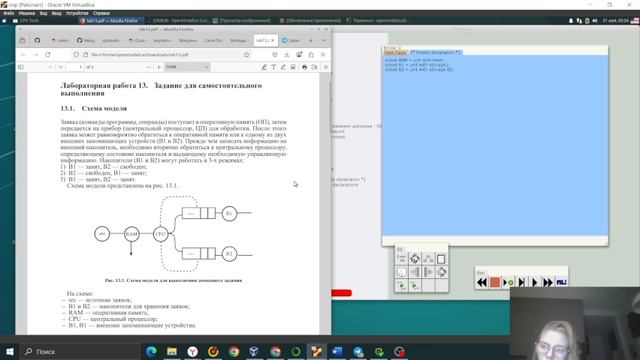Open Firefox application menu
This screenshot has height=360, width=640.
[323, 54]
